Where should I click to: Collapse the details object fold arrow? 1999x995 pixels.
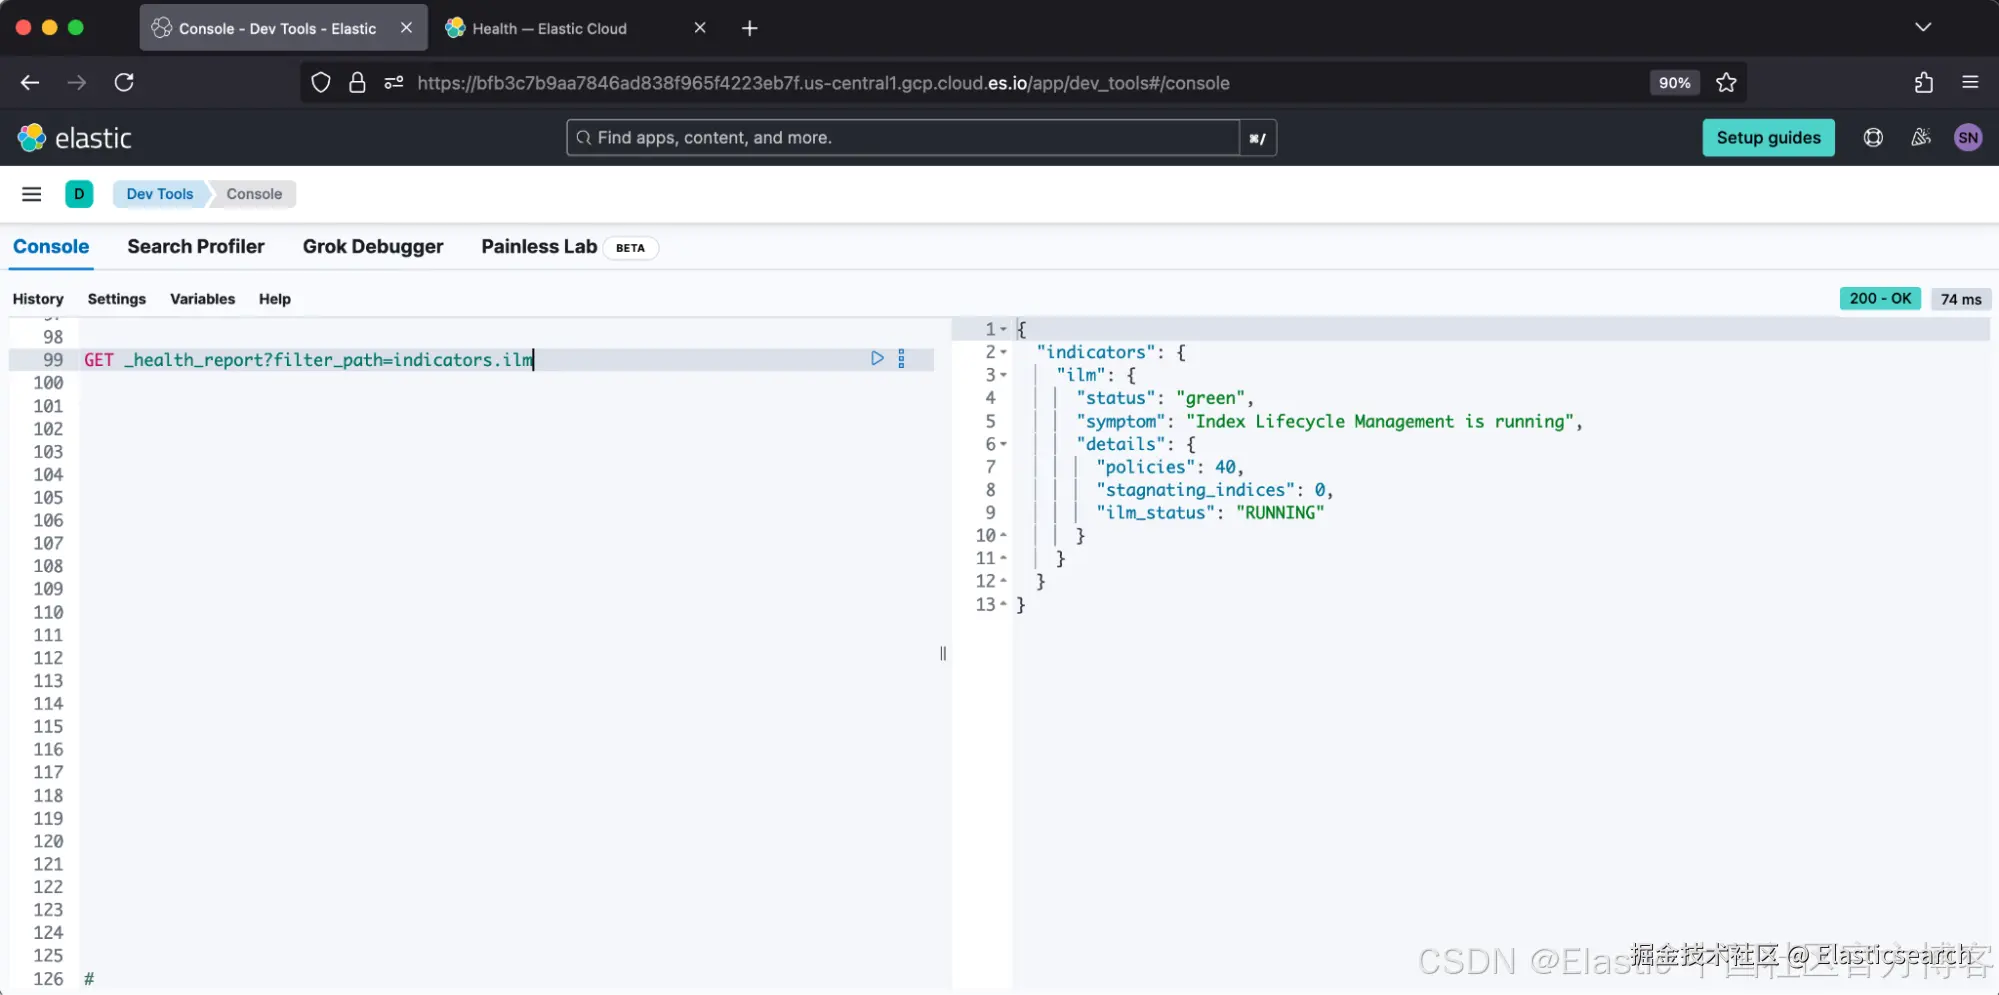click(1003, 444)
